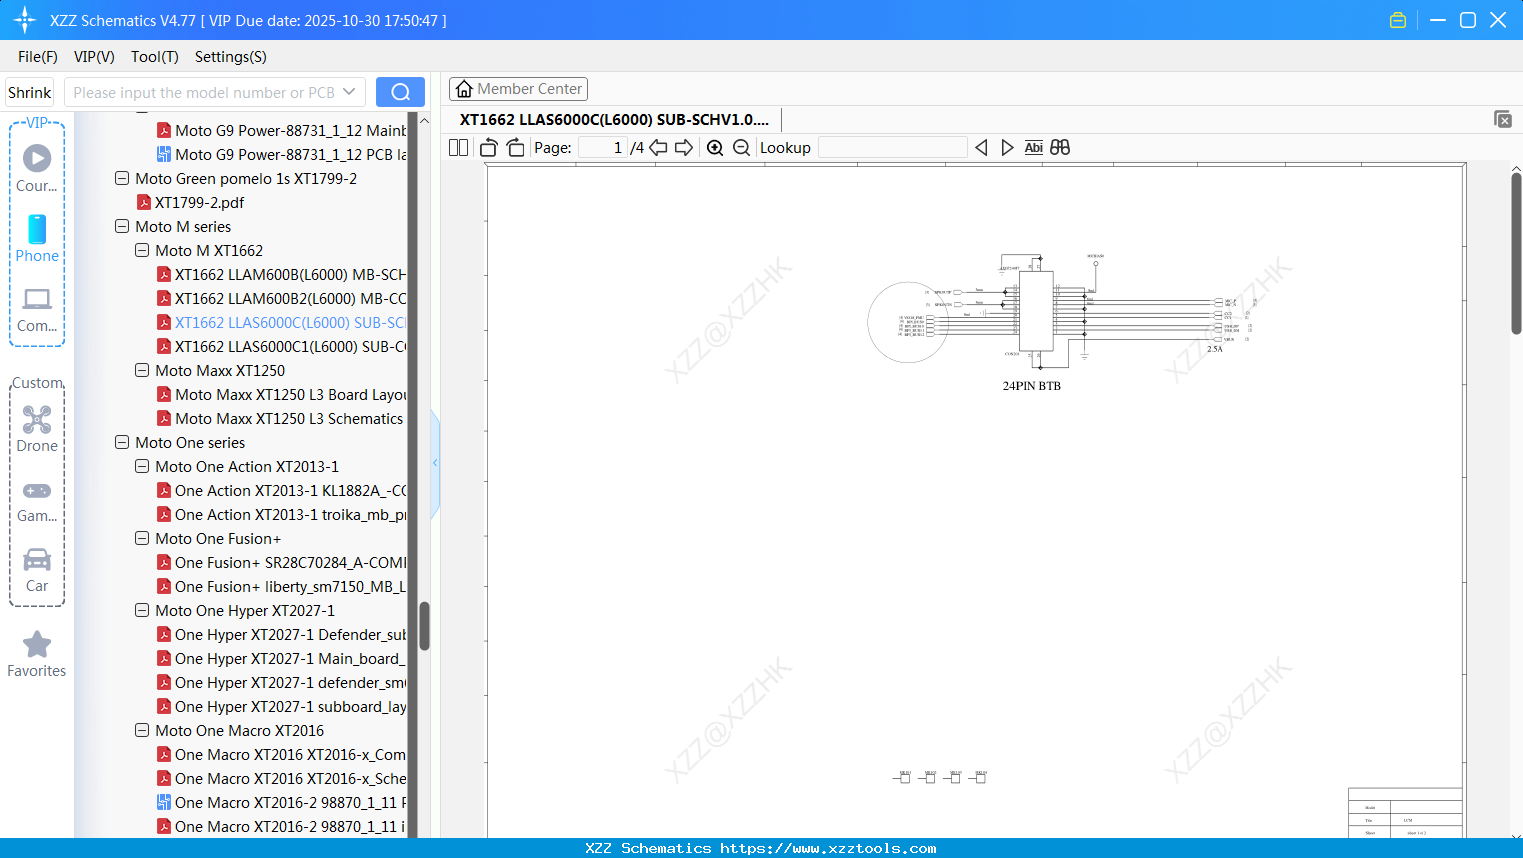Open the Tool(T) menu
Viewport: 1523px width, 858px height.
coord(154,57)
